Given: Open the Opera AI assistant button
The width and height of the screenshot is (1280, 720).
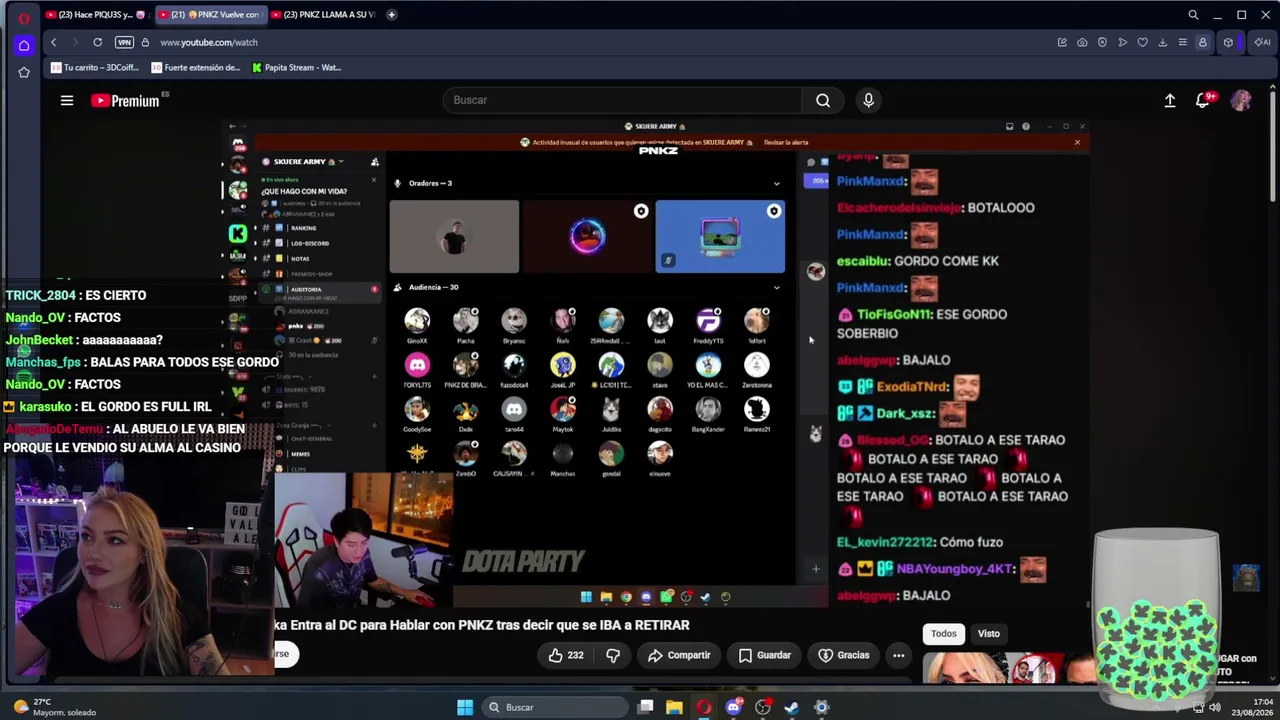Looking at the screenshot, I should pos(1262,42).
